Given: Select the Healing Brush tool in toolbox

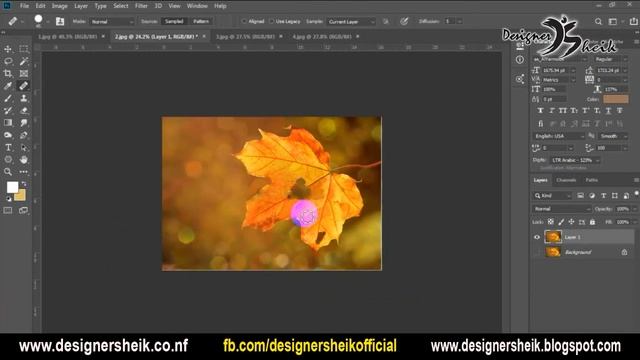Looking at the screenshot, I should (x=24, y=86).
